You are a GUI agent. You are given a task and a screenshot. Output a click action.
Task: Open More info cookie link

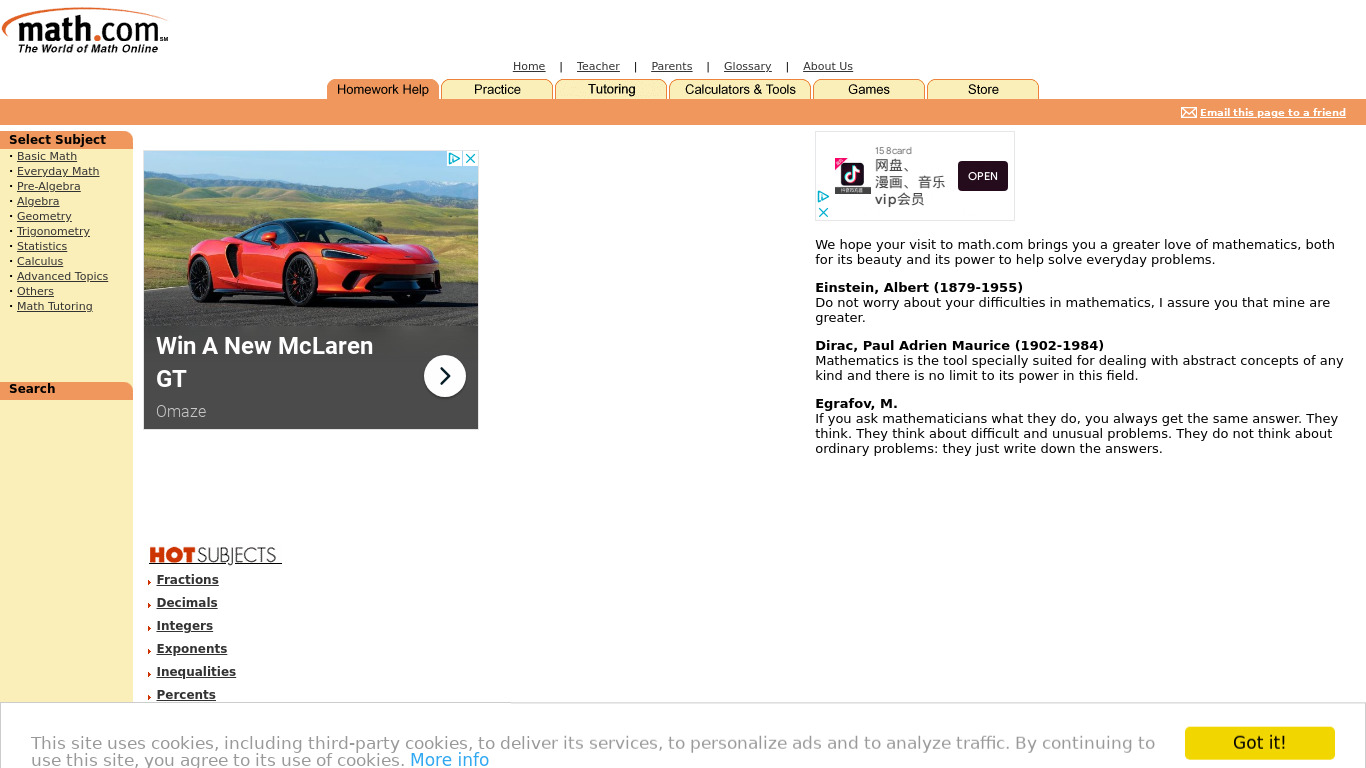click(450, 760)
